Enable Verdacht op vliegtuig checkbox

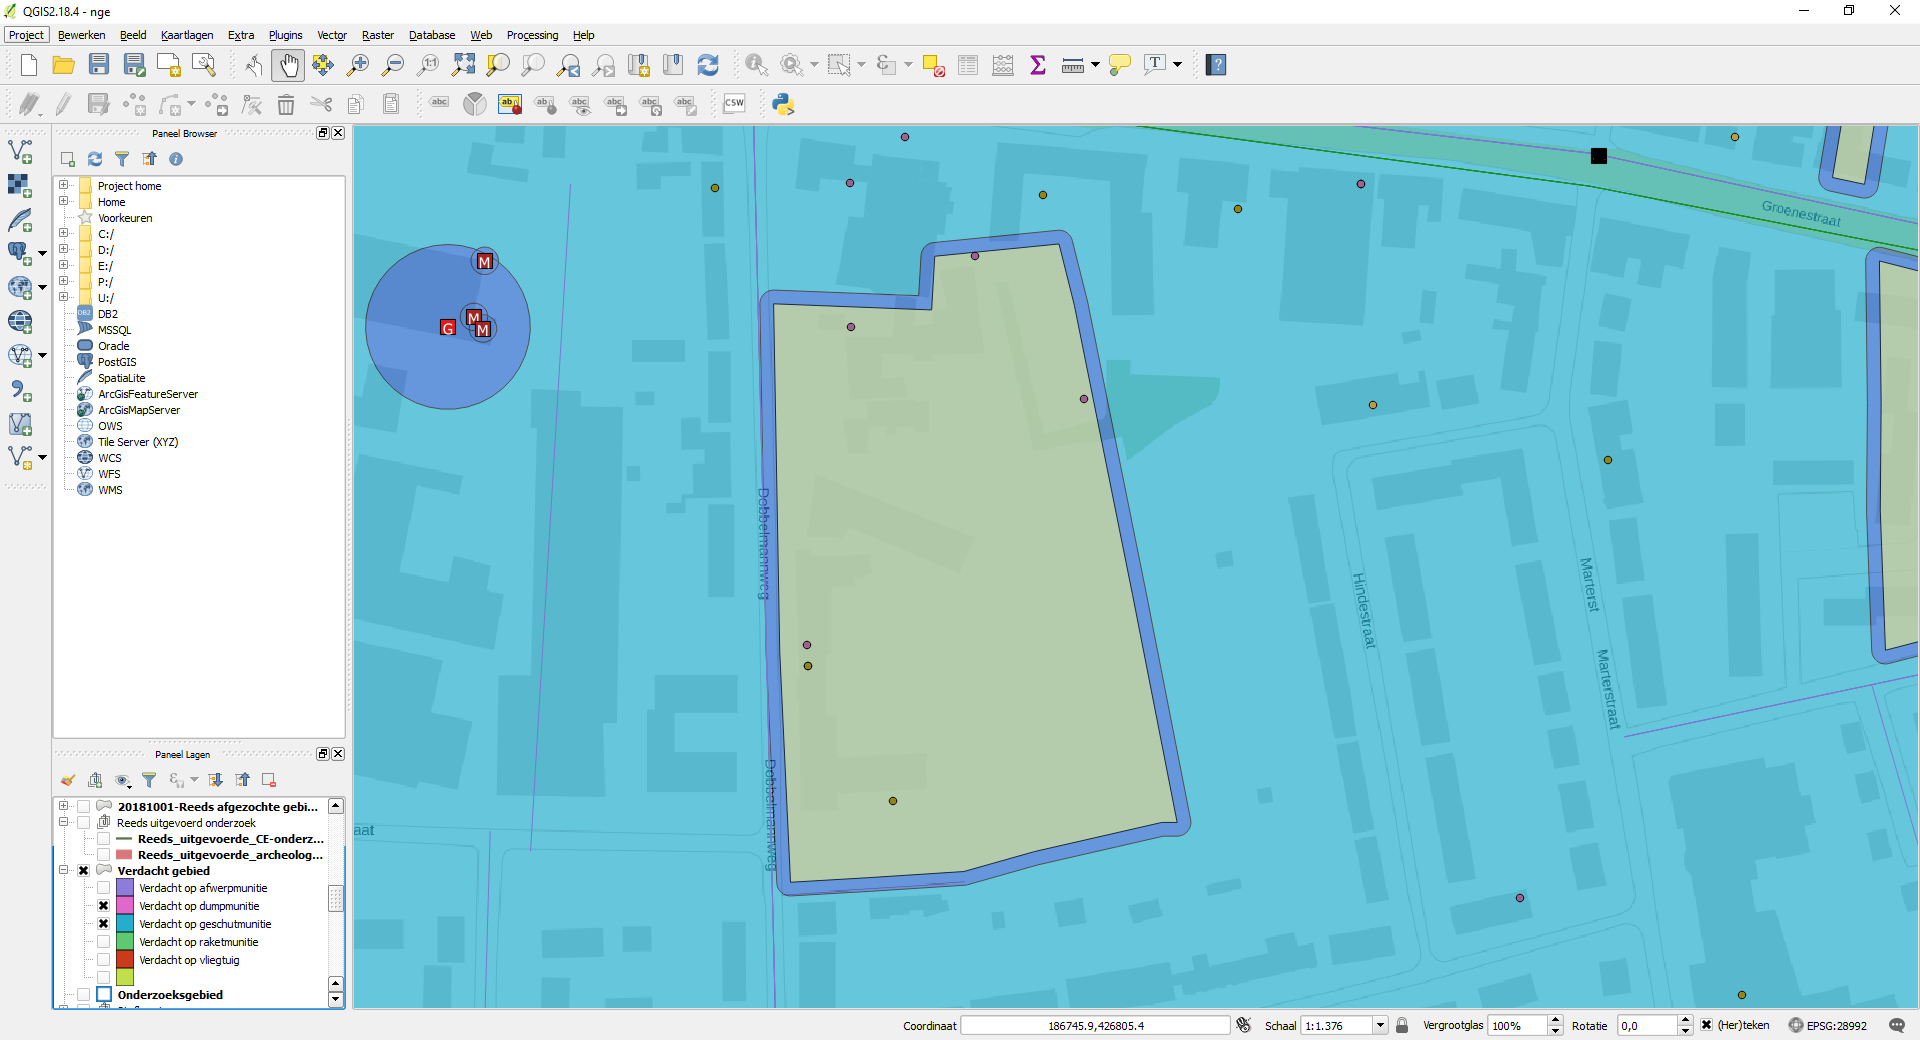103,960
